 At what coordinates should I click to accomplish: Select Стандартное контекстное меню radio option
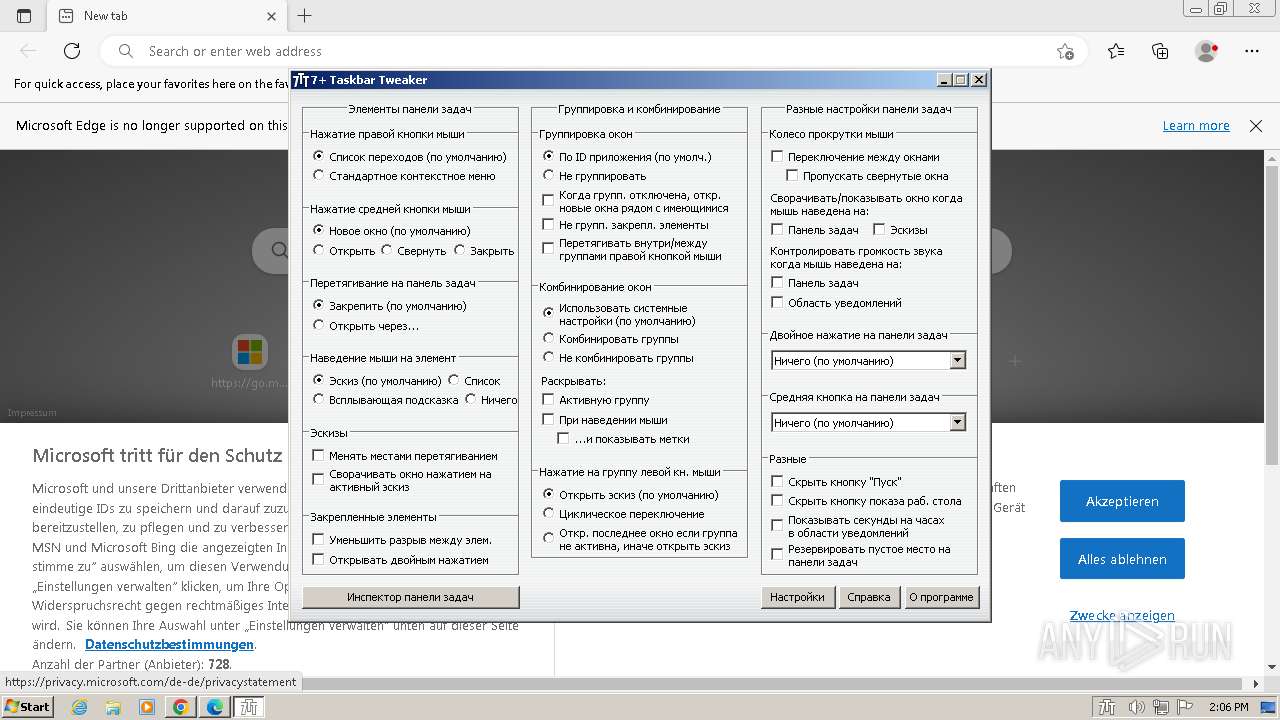click(404, 176)
